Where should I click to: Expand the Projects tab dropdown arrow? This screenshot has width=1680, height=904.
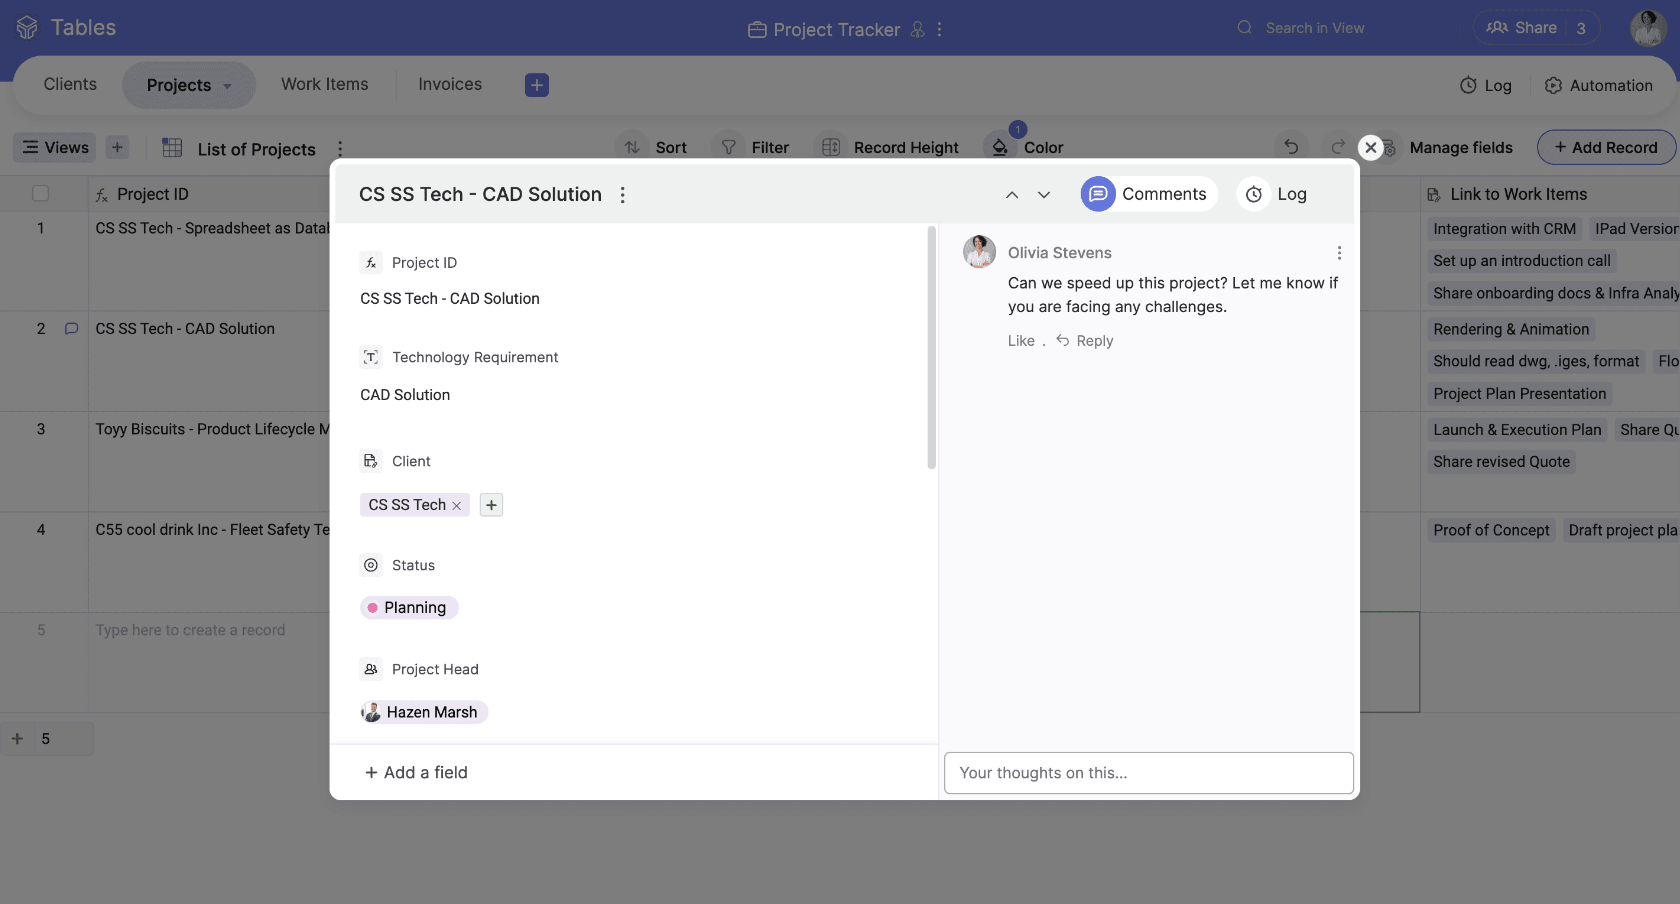click(x=228, y=86)
